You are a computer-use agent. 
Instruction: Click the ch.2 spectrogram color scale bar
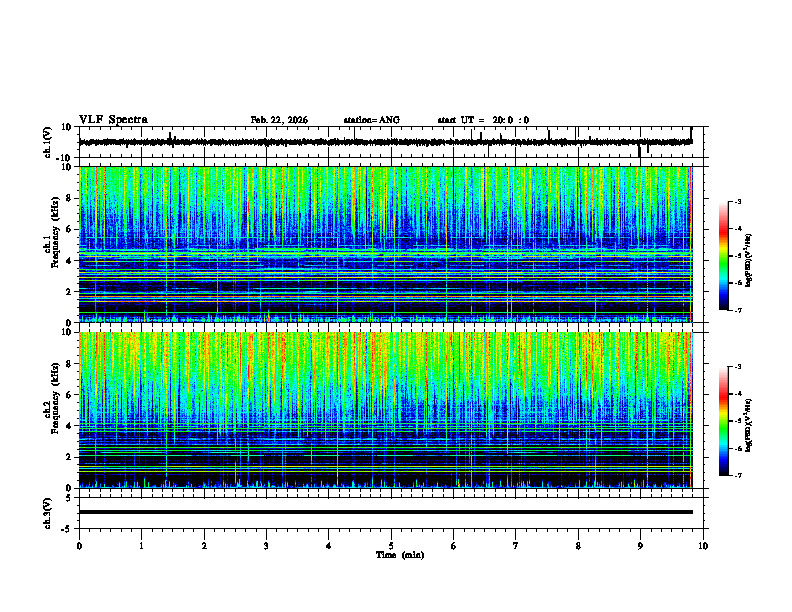click(724, 421)
